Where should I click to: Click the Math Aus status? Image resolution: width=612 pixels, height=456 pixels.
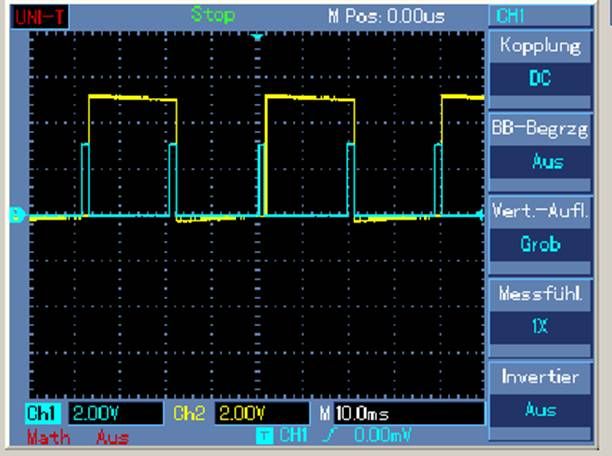[x=112, y=437]
